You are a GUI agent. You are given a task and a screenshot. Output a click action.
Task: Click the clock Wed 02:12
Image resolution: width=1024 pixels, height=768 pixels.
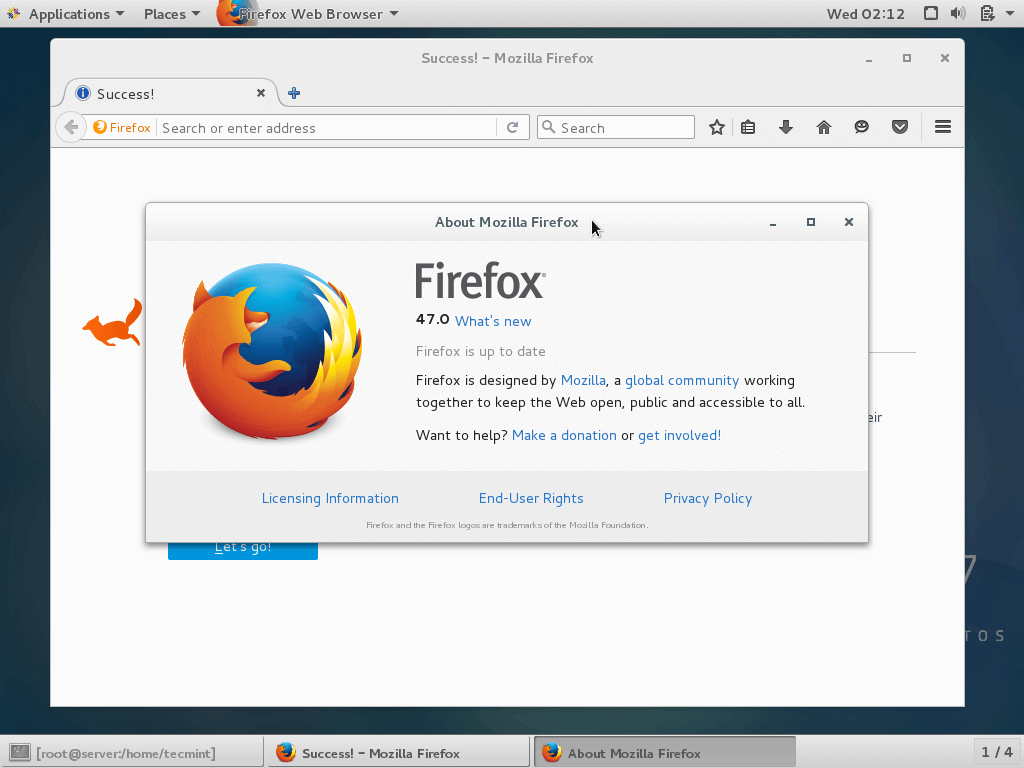pyautogui.click(x=865, y=14)
